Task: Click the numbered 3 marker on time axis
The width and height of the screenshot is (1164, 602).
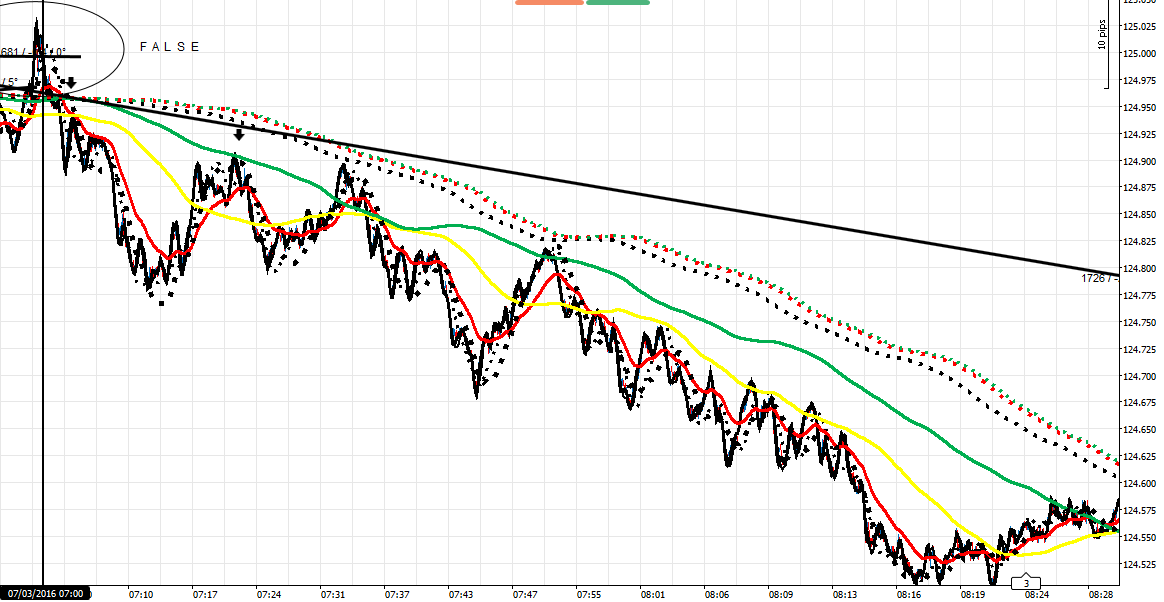Action: 1026,583
